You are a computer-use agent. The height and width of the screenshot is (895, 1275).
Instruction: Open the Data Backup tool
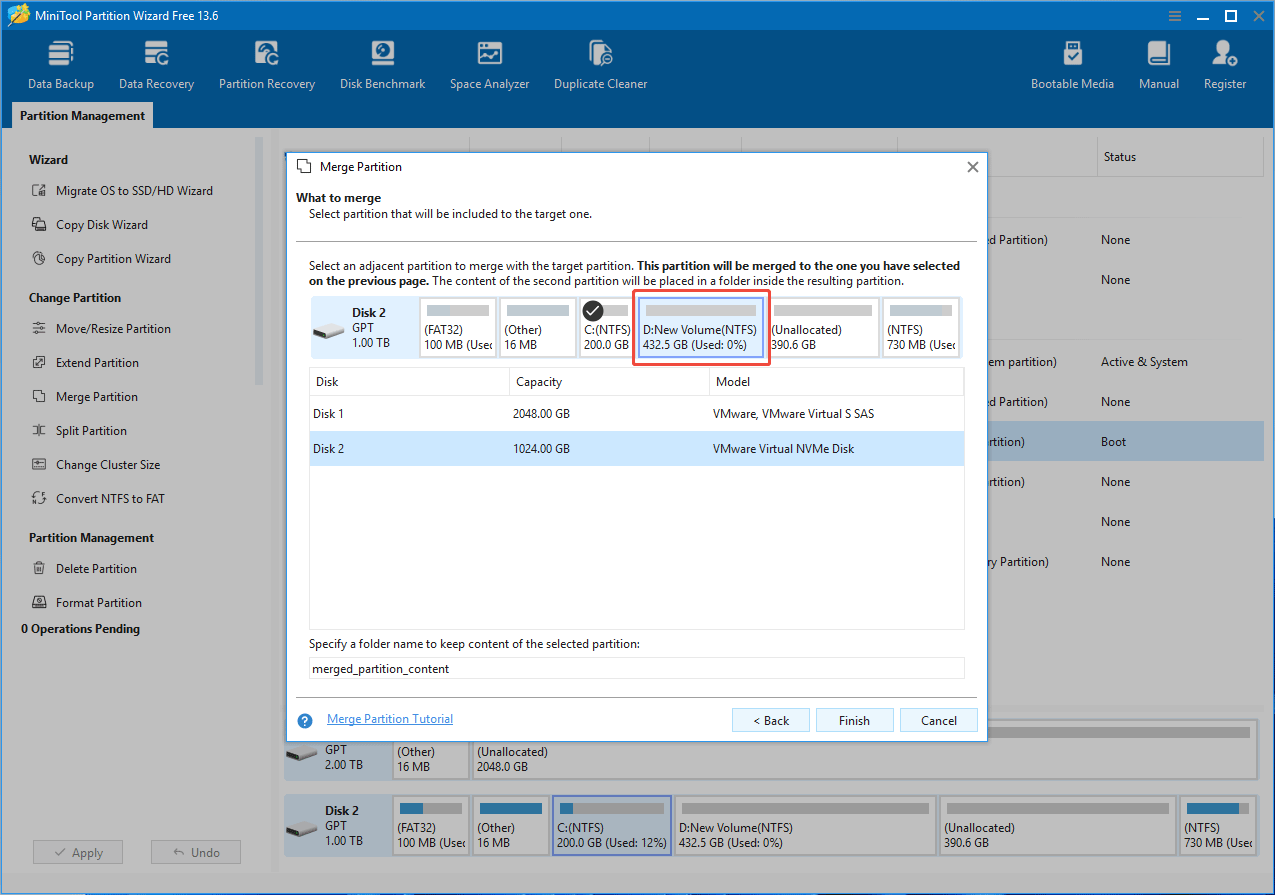click(61, 65)
